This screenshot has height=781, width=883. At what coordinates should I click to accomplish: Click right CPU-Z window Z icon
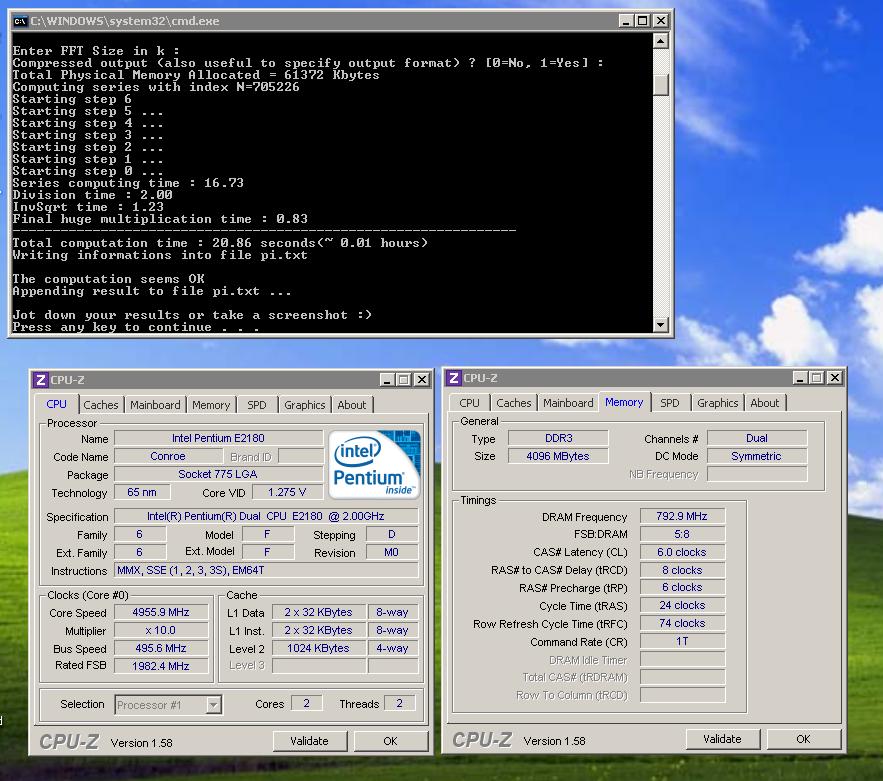[x=454, y=378]
